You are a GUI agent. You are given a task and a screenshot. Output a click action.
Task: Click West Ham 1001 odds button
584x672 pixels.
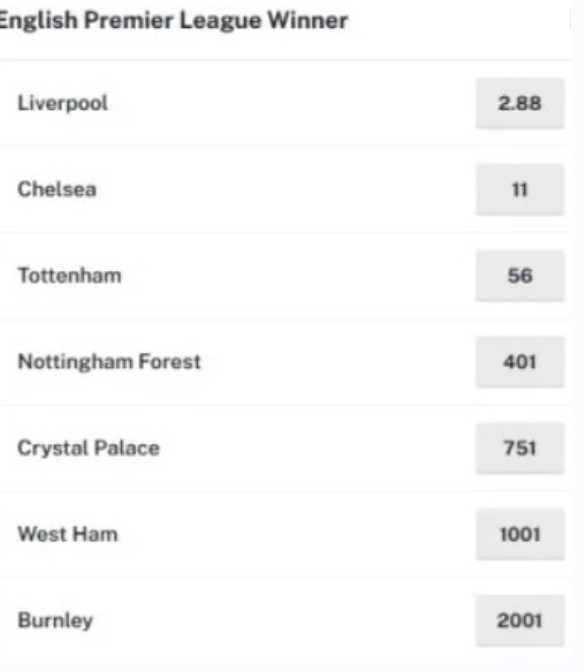click(x=520, y=534)
